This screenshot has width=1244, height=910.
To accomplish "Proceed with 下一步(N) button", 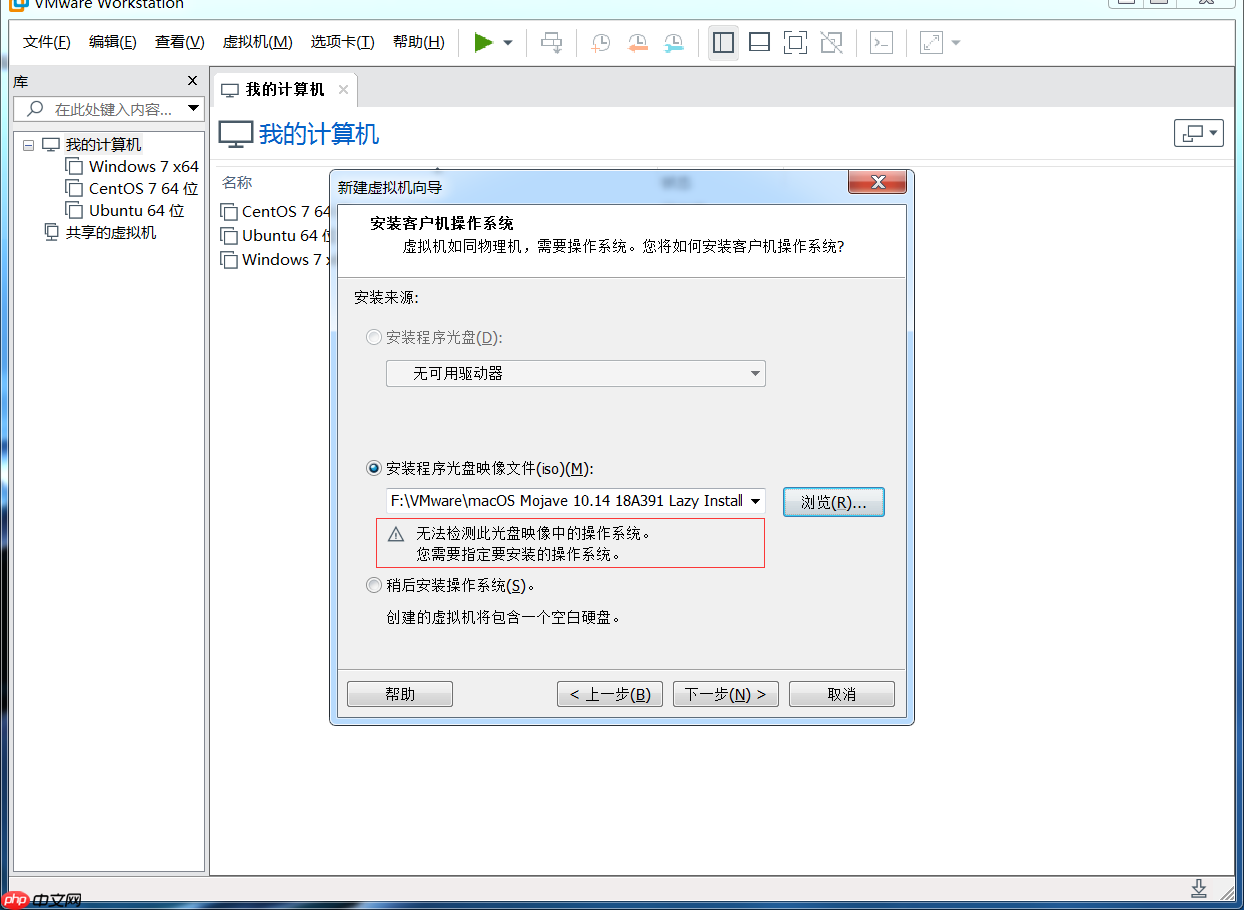I will click(x=725, y=693).
